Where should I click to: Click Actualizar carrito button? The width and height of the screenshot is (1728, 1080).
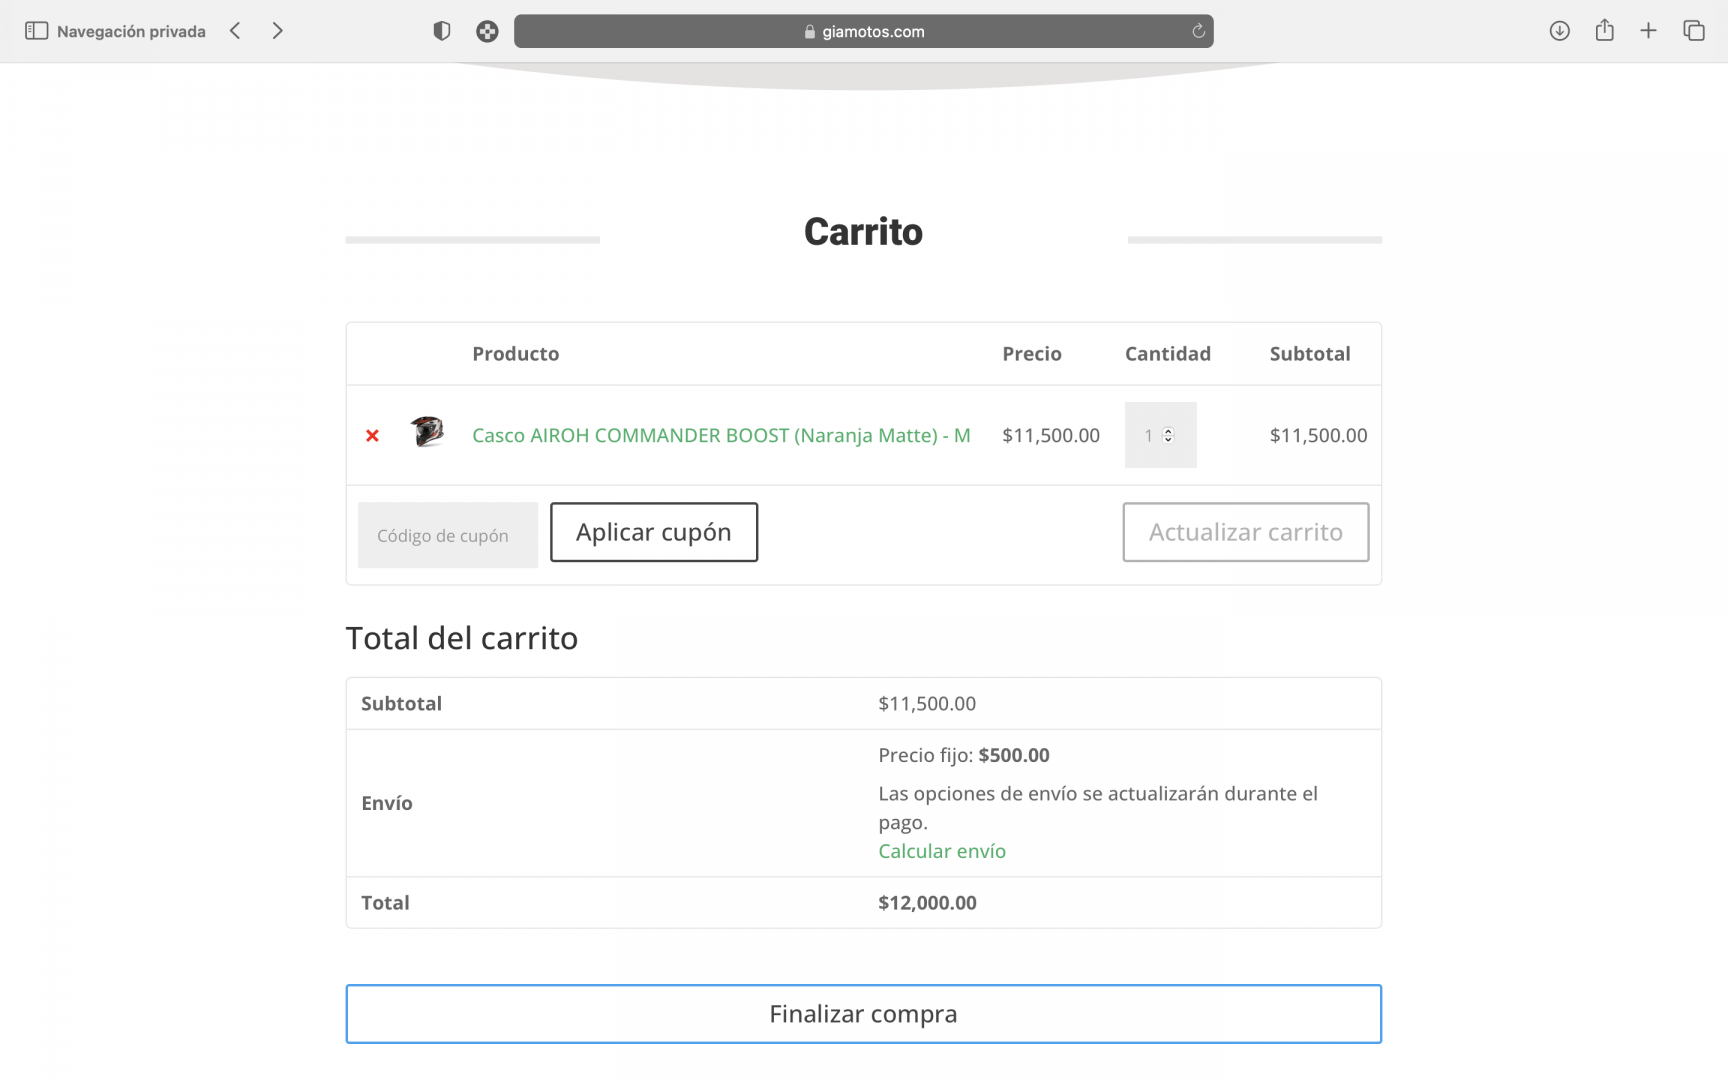click(1246, 532)
